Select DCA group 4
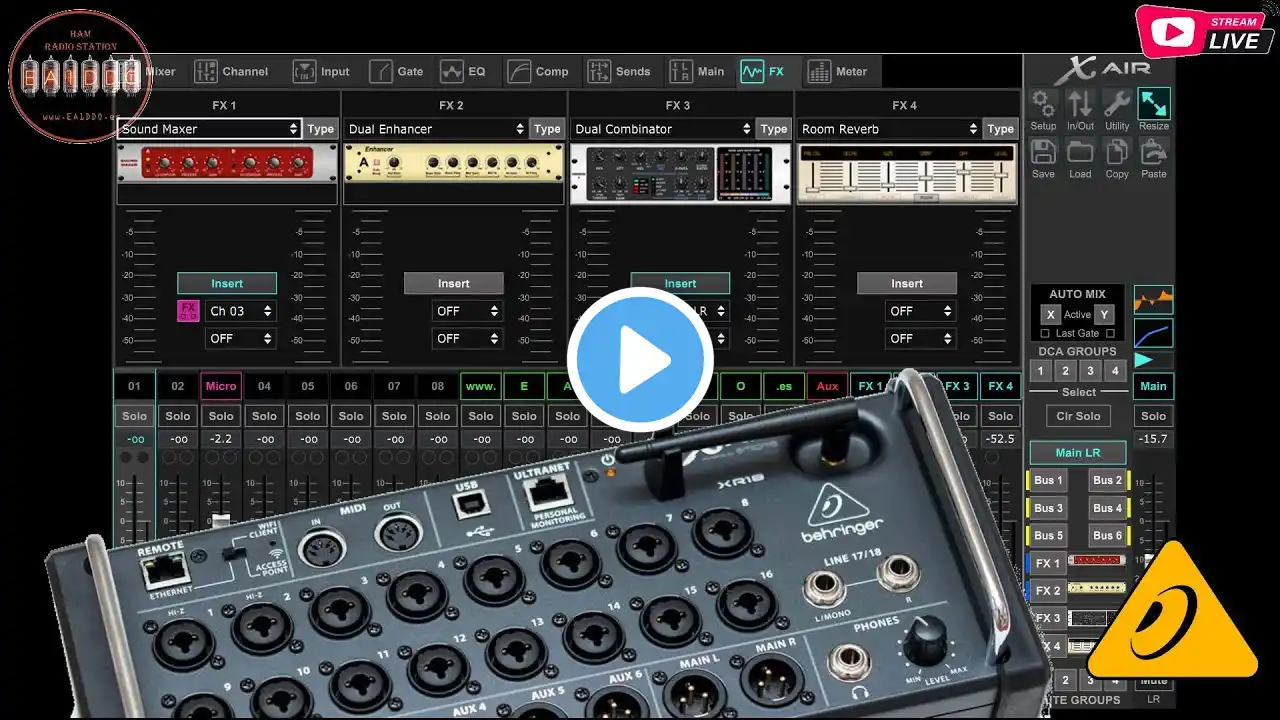Viewport: 1280px width, 720px height. tap(1115, 371)
